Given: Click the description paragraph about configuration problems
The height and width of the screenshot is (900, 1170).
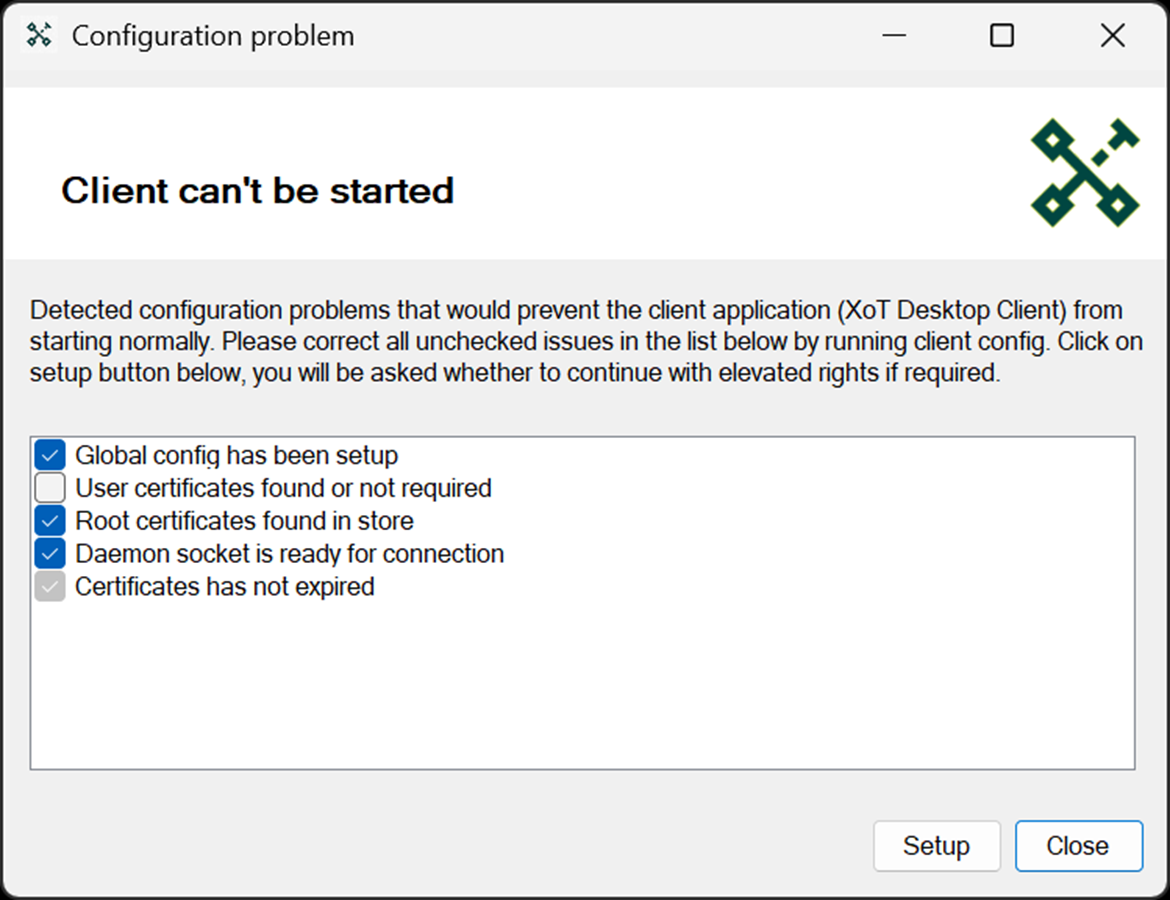Looking at the screenshot, I should pos(586,341).
